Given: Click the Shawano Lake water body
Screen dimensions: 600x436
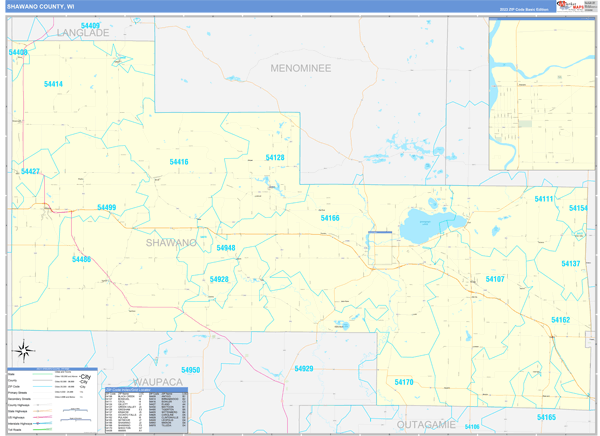Looking at the screenshot, I should (432, 226).
